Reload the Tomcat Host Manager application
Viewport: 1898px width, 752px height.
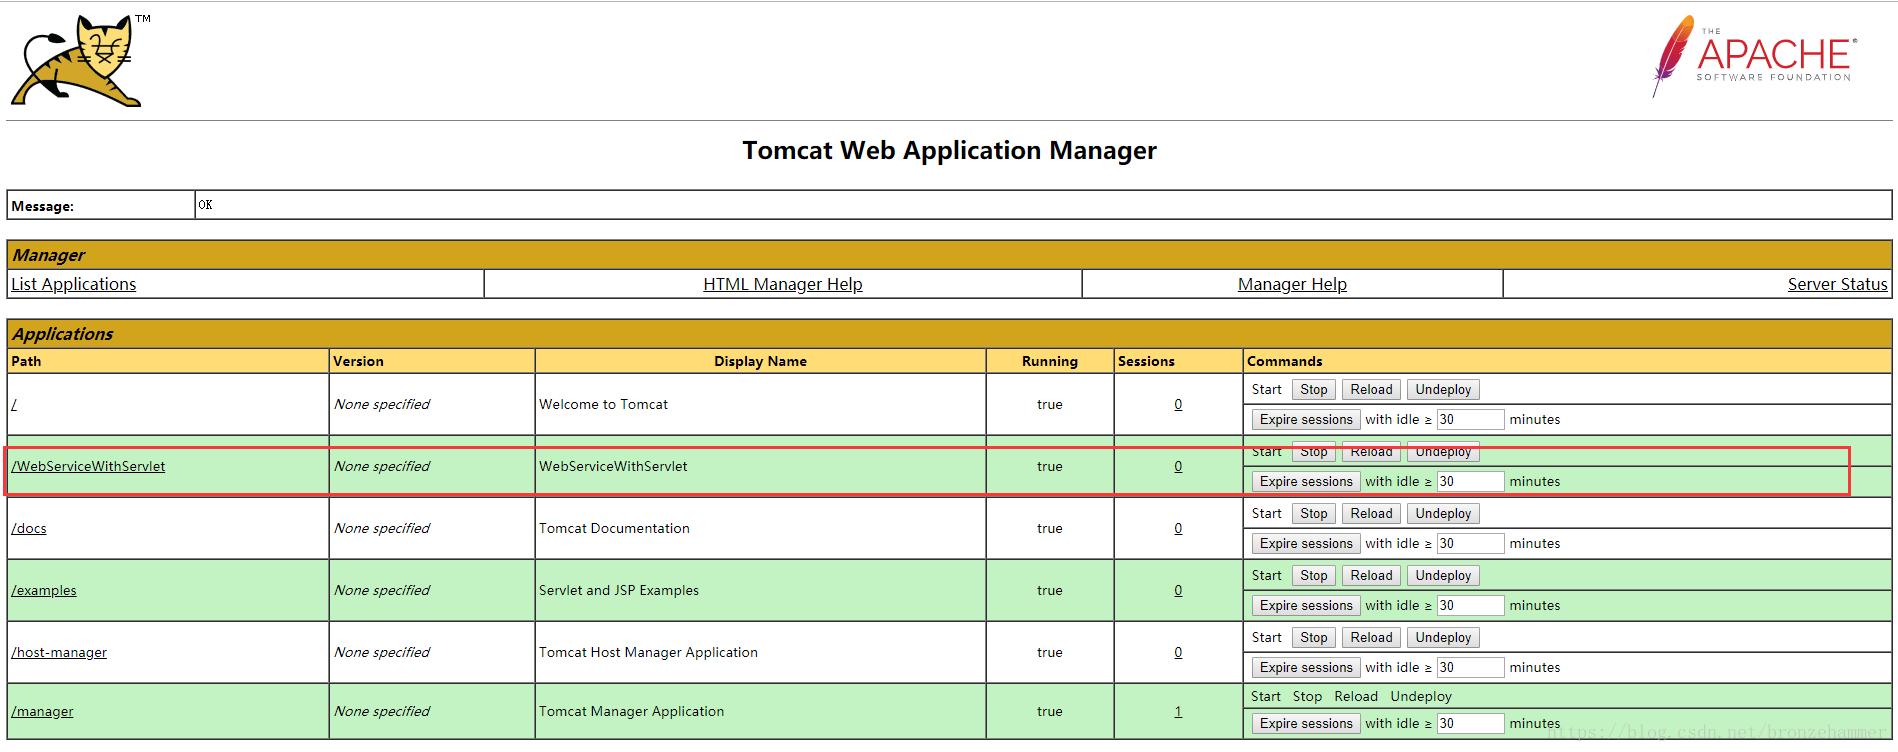[1371, 638]
